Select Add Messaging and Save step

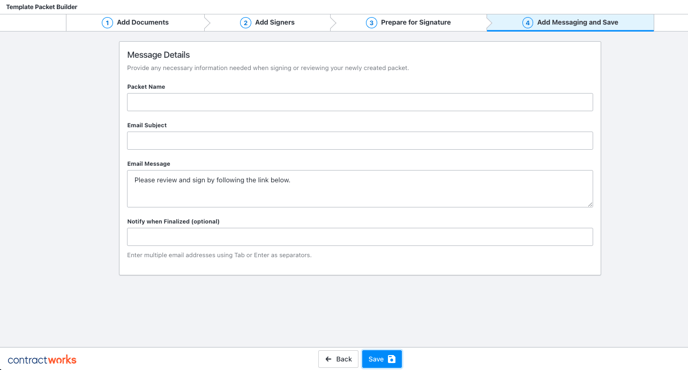pyautogui.click(x=570, y=23)
